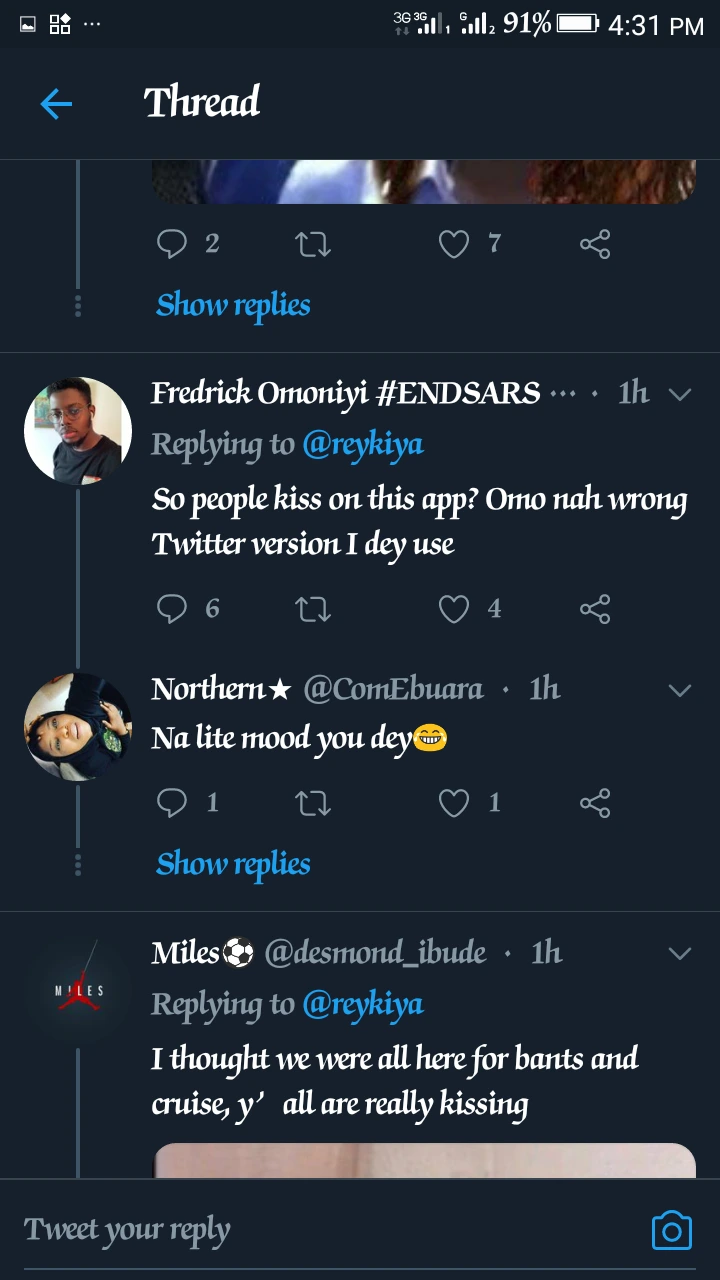Tap the 'Tweet your reply' field
The width and height of the screenshot is (720, 1280).
(x=300, y=1230)
